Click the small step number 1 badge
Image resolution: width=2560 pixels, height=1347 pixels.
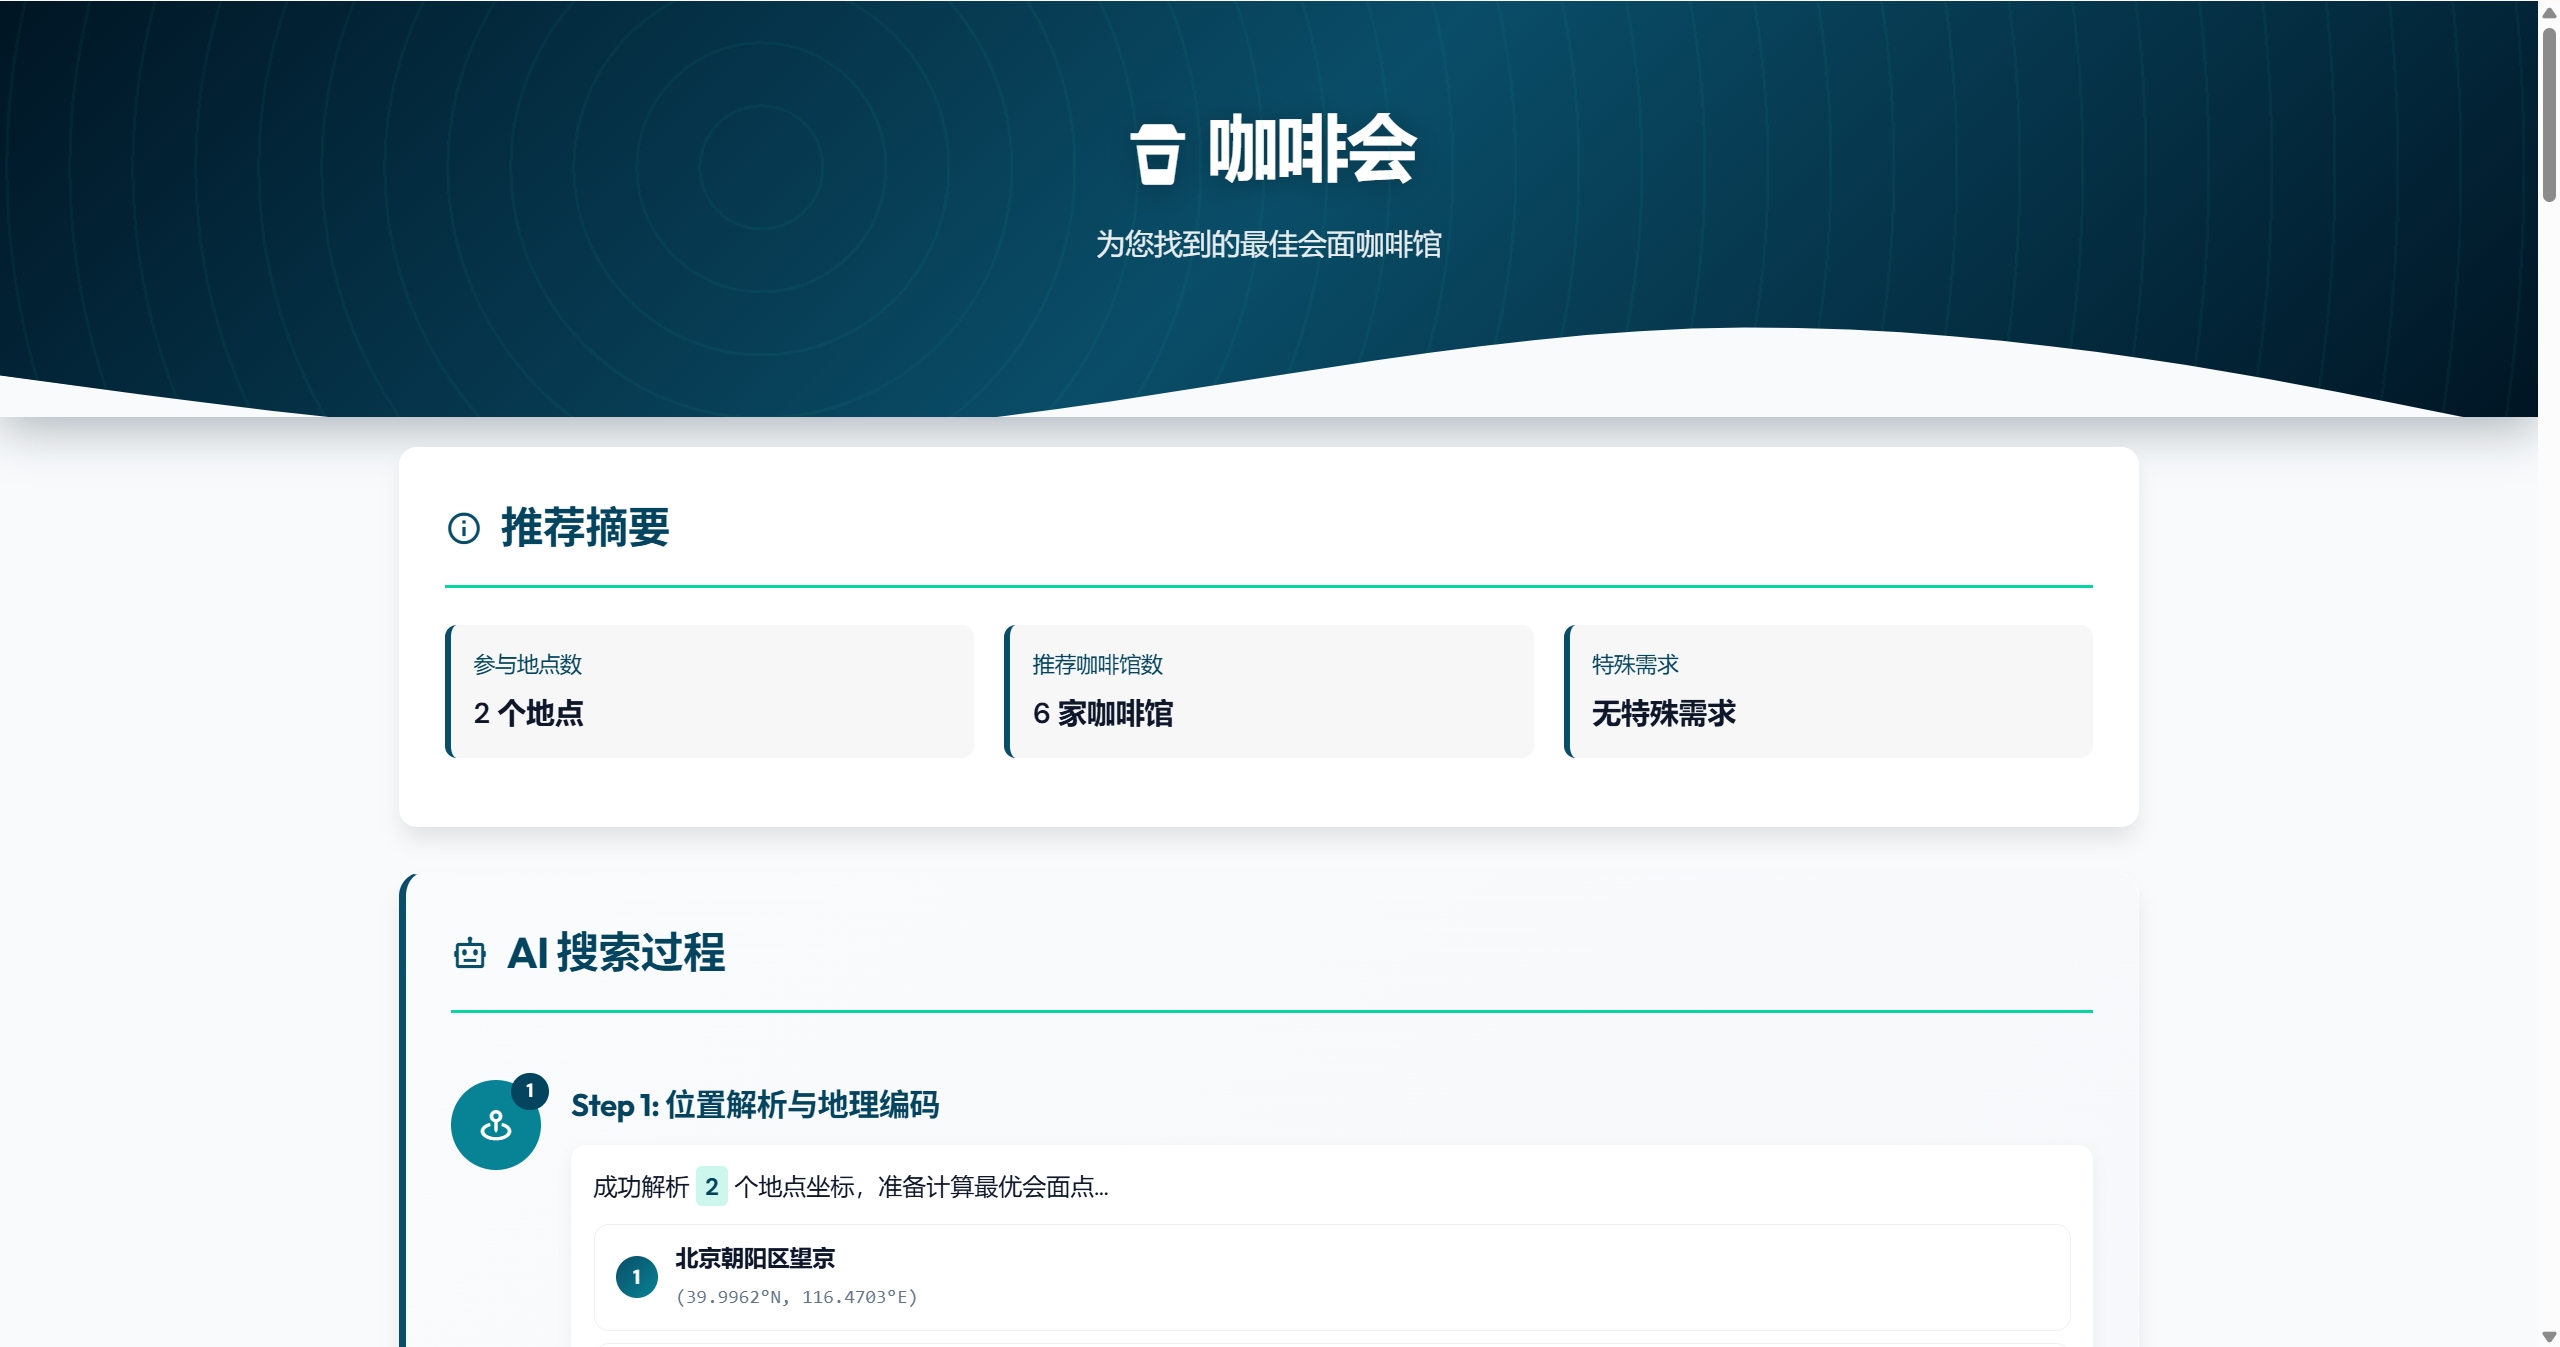530,1090
